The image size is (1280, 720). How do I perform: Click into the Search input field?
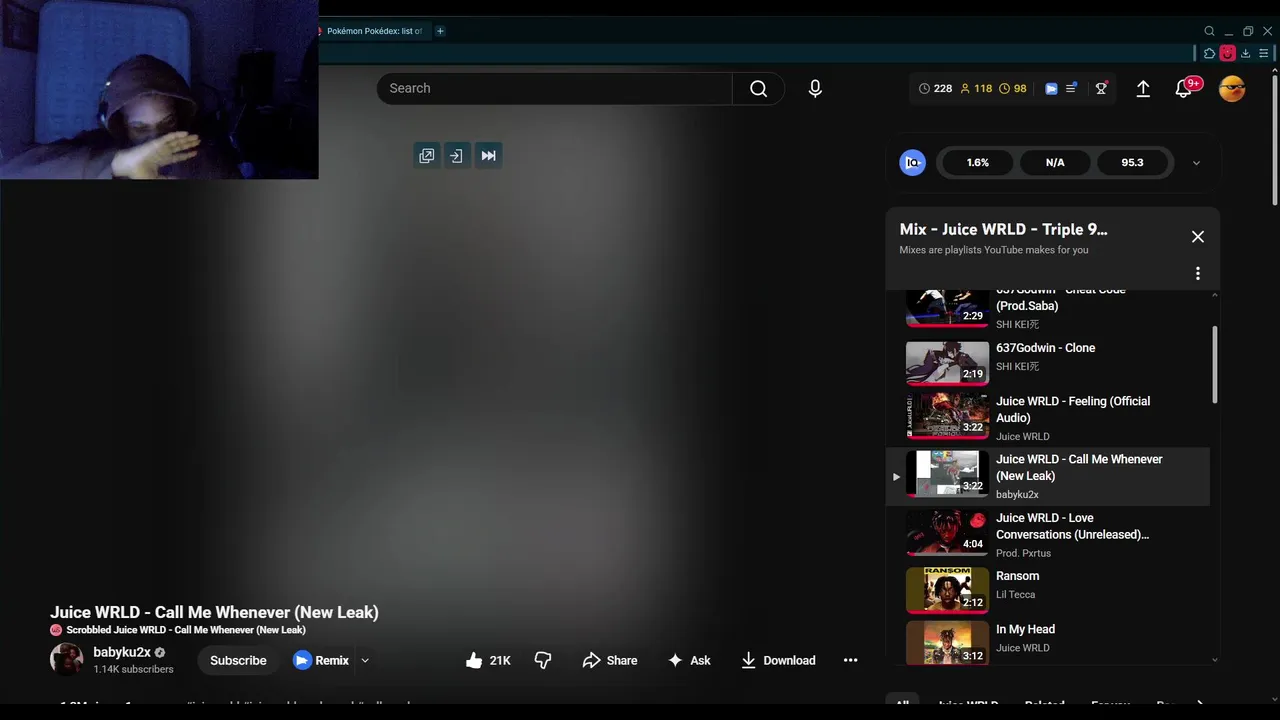point(555,88)
